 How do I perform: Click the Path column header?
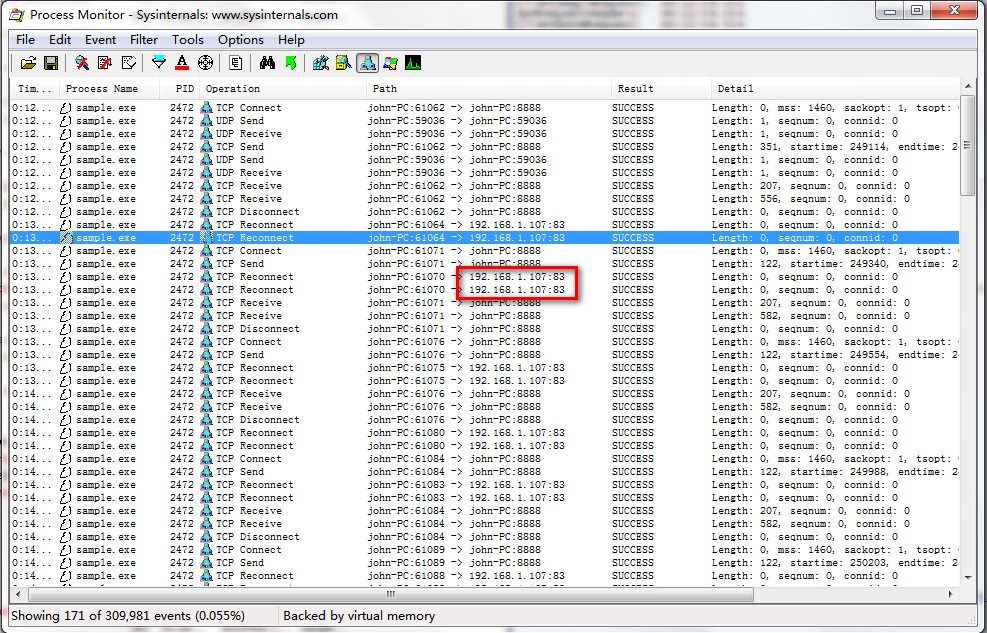[x=488, y=89]
